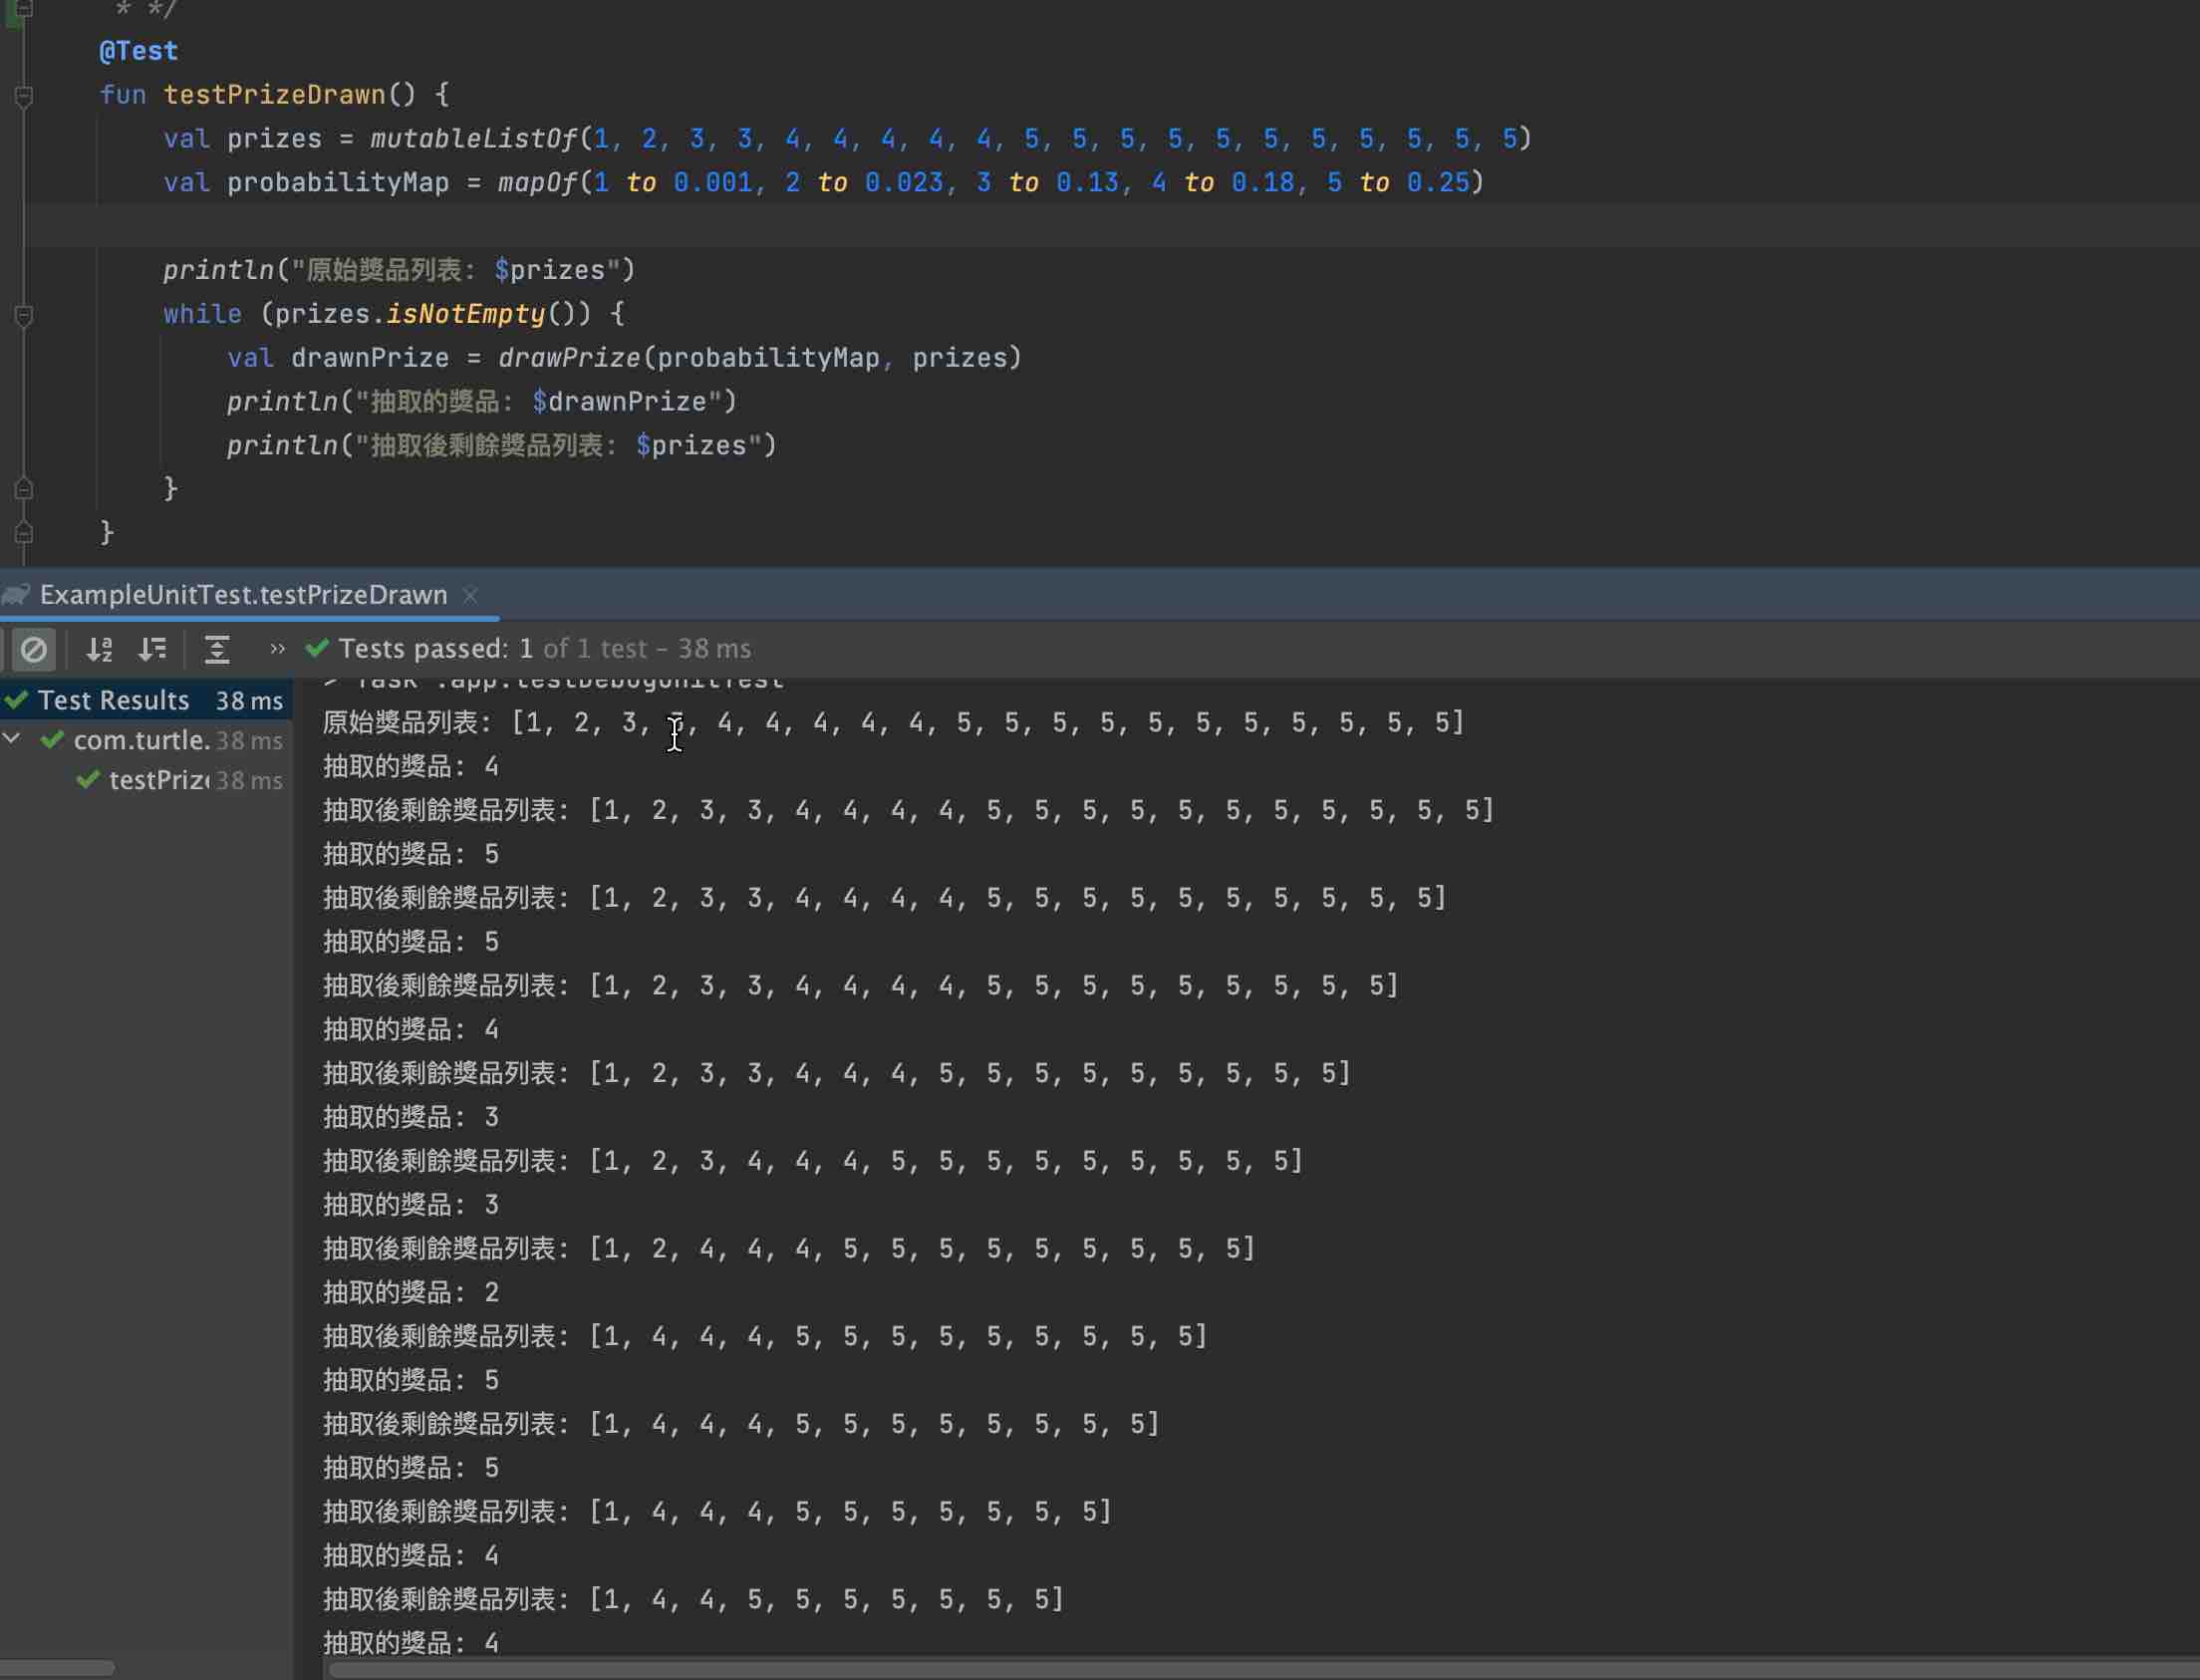Expand all test result nodes
Viewport: 2200px width, 1680px height.
pyautogui.click(x=217, y=650)
